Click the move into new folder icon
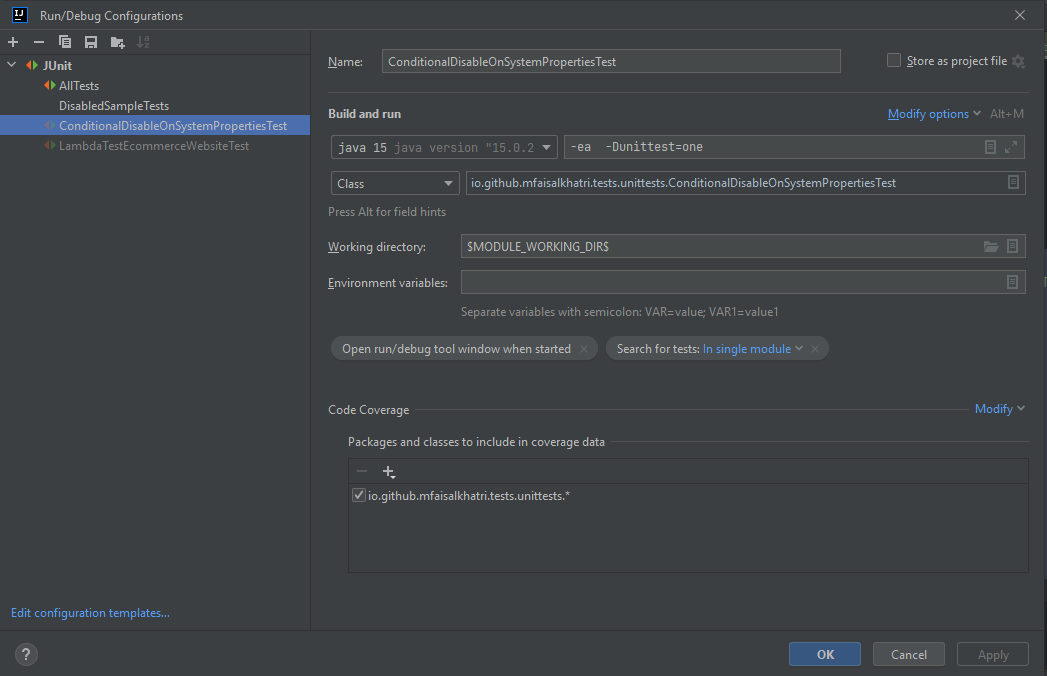 tap(117, 42)
